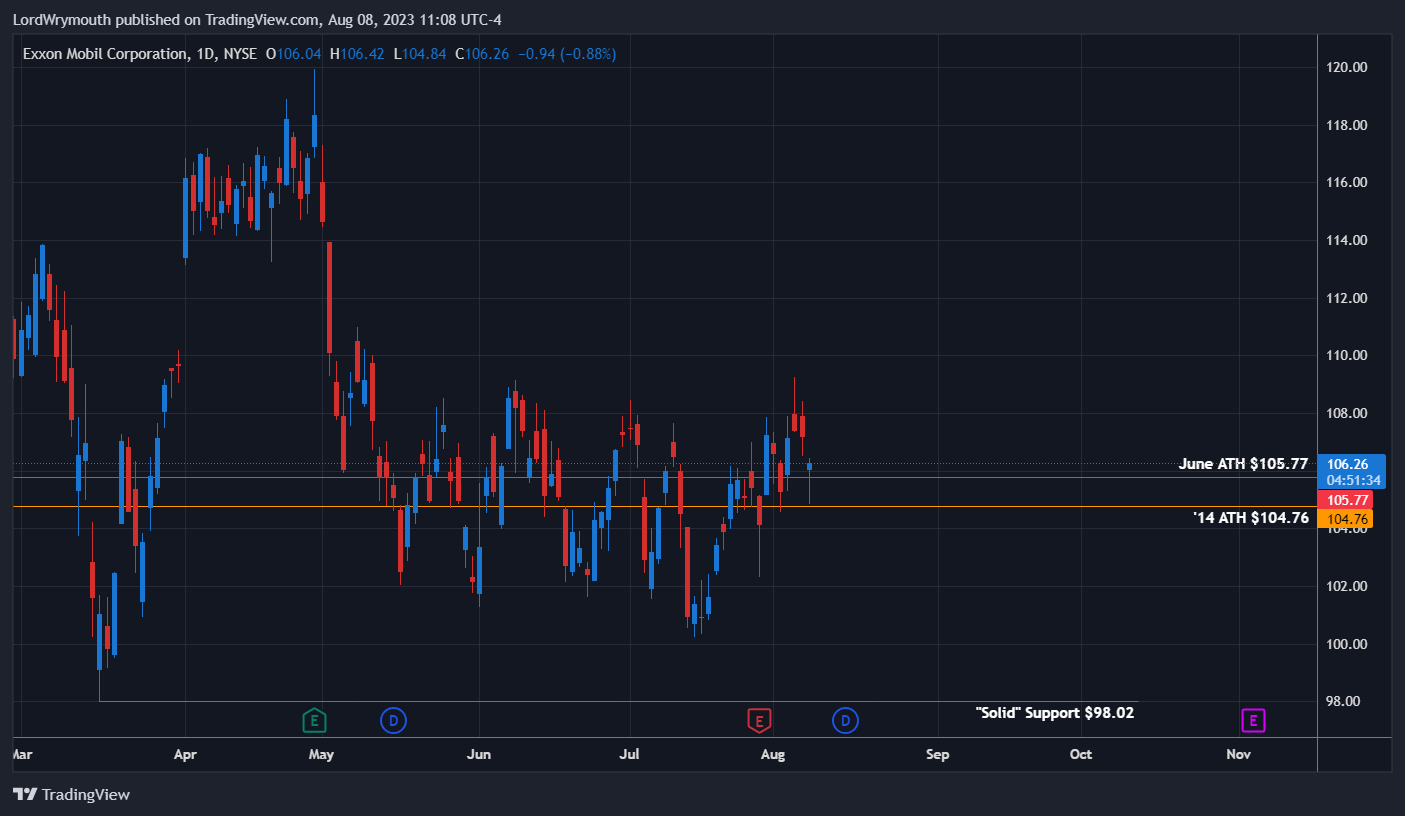This screenshot has width=1405, height=816.
Task: Click the 108.00 price axis label
Action: coord(1346,413)
